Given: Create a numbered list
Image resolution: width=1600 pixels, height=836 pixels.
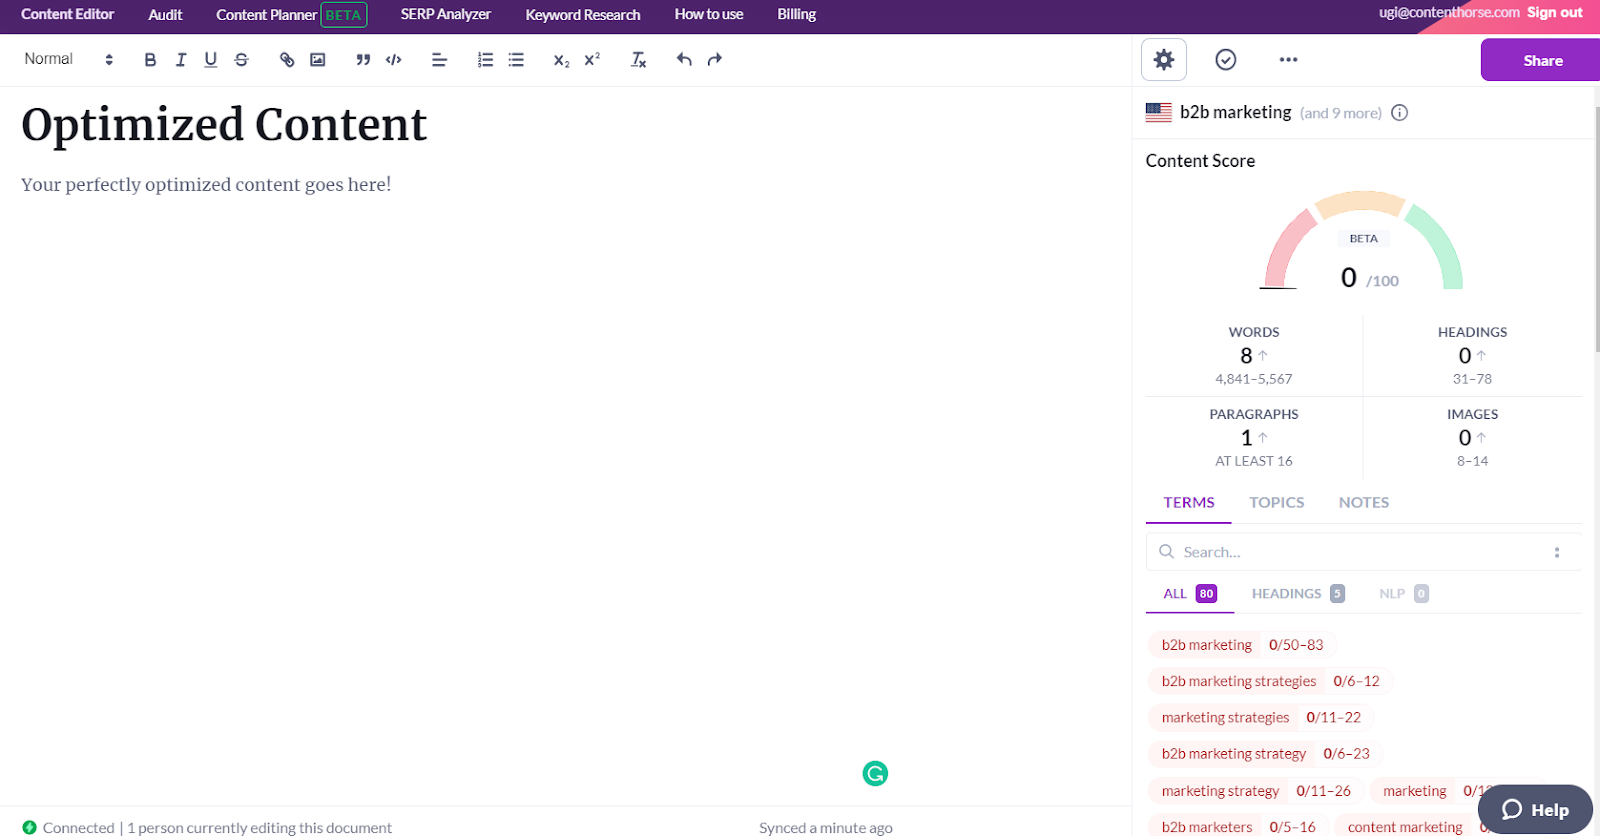Looking at the screenshot, I should (x=485, y=60).
